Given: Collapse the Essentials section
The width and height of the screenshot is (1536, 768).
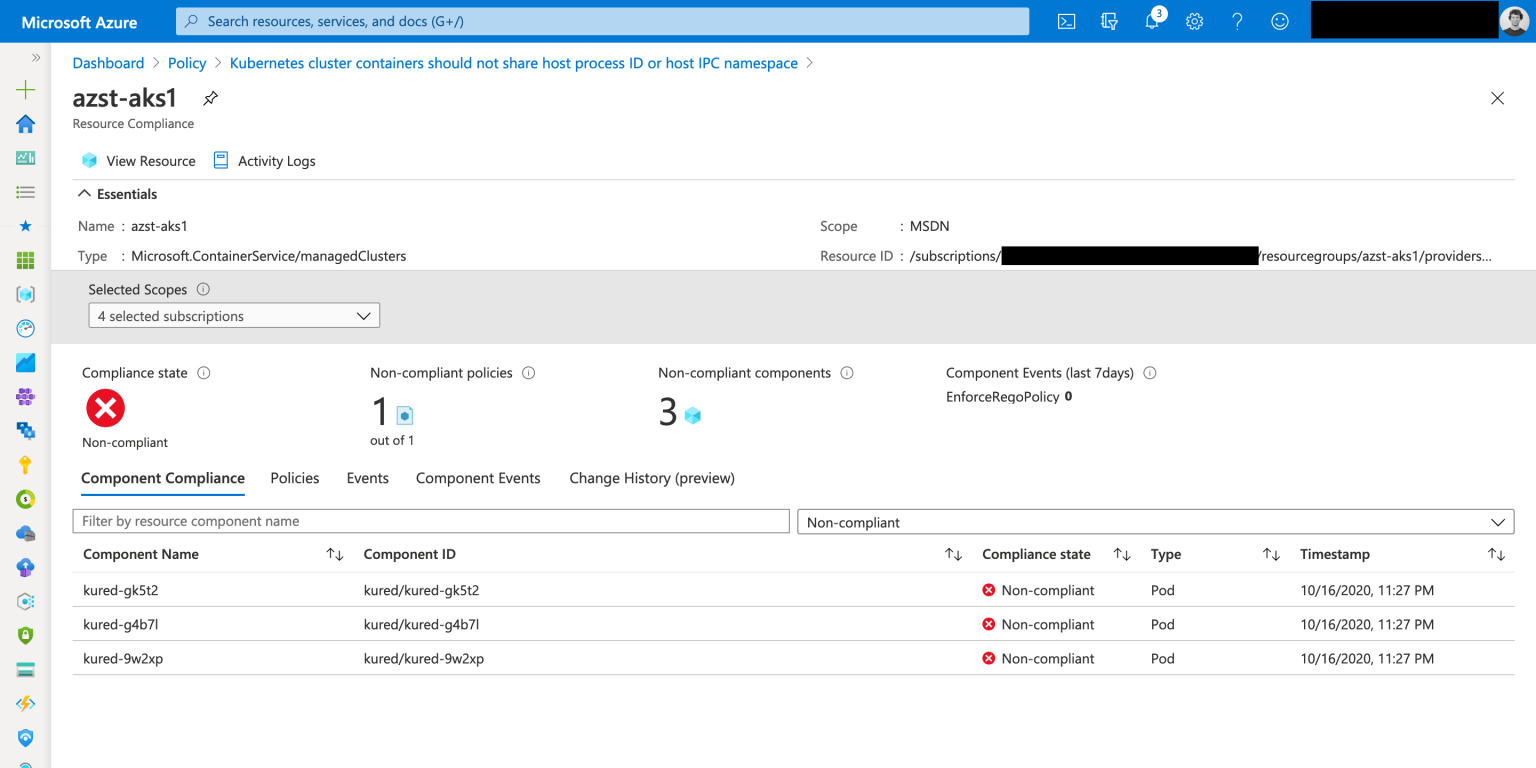Looking at the screenshot, I should point(118,194).
